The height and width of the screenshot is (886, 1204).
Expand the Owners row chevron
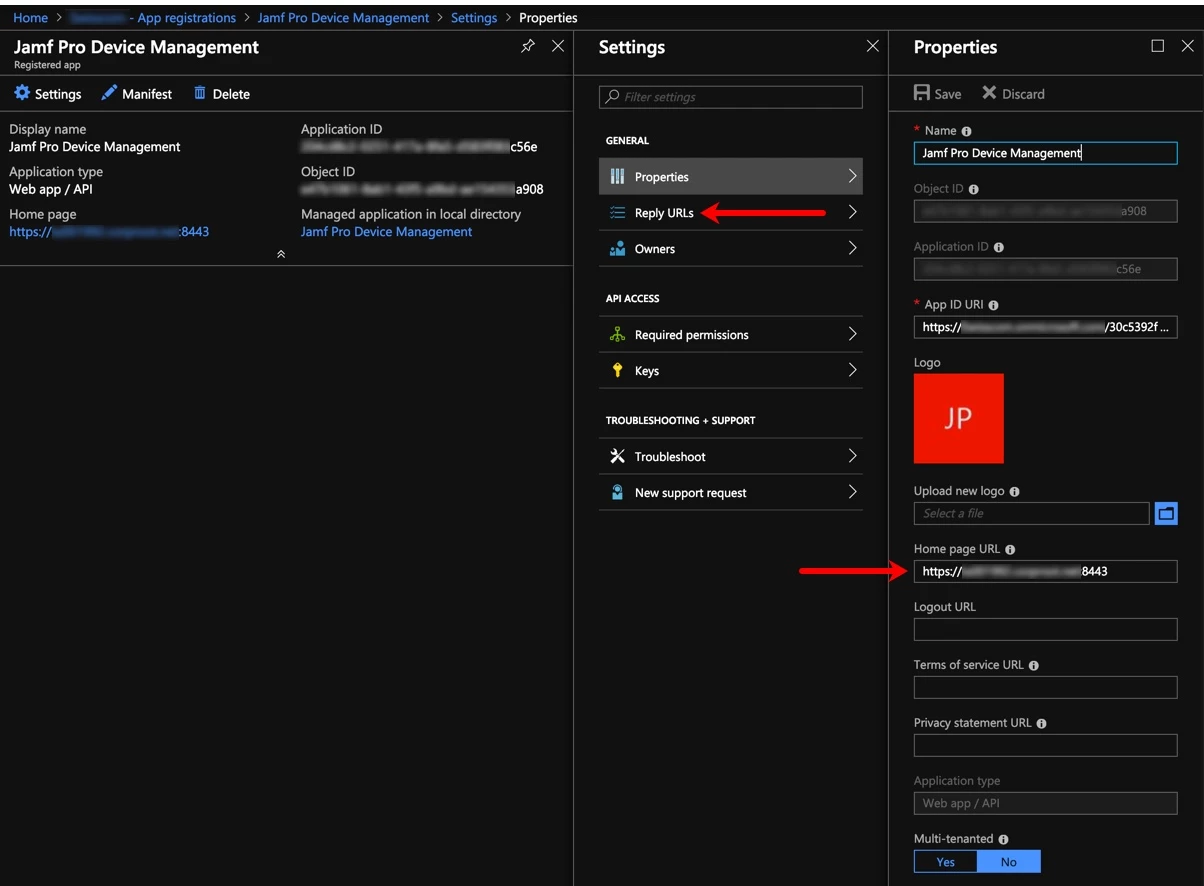[x=852, y=248]
